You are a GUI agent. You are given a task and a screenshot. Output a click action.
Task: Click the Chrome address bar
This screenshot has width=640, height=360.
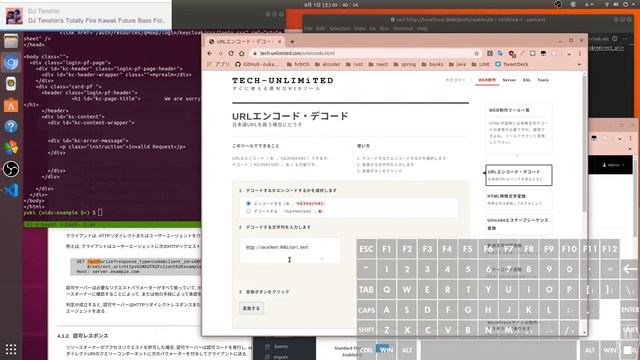tap(363, 53)
